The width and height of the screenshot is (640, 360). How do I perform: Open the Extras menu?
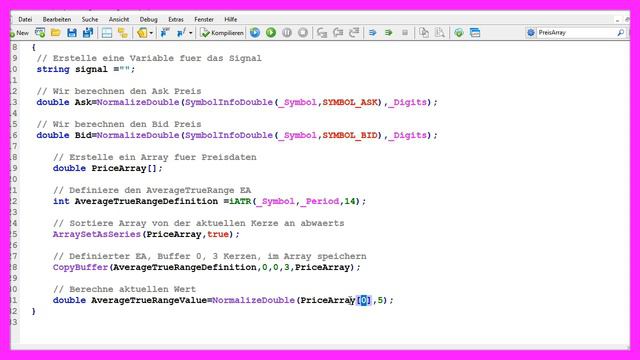coord(176,19)
